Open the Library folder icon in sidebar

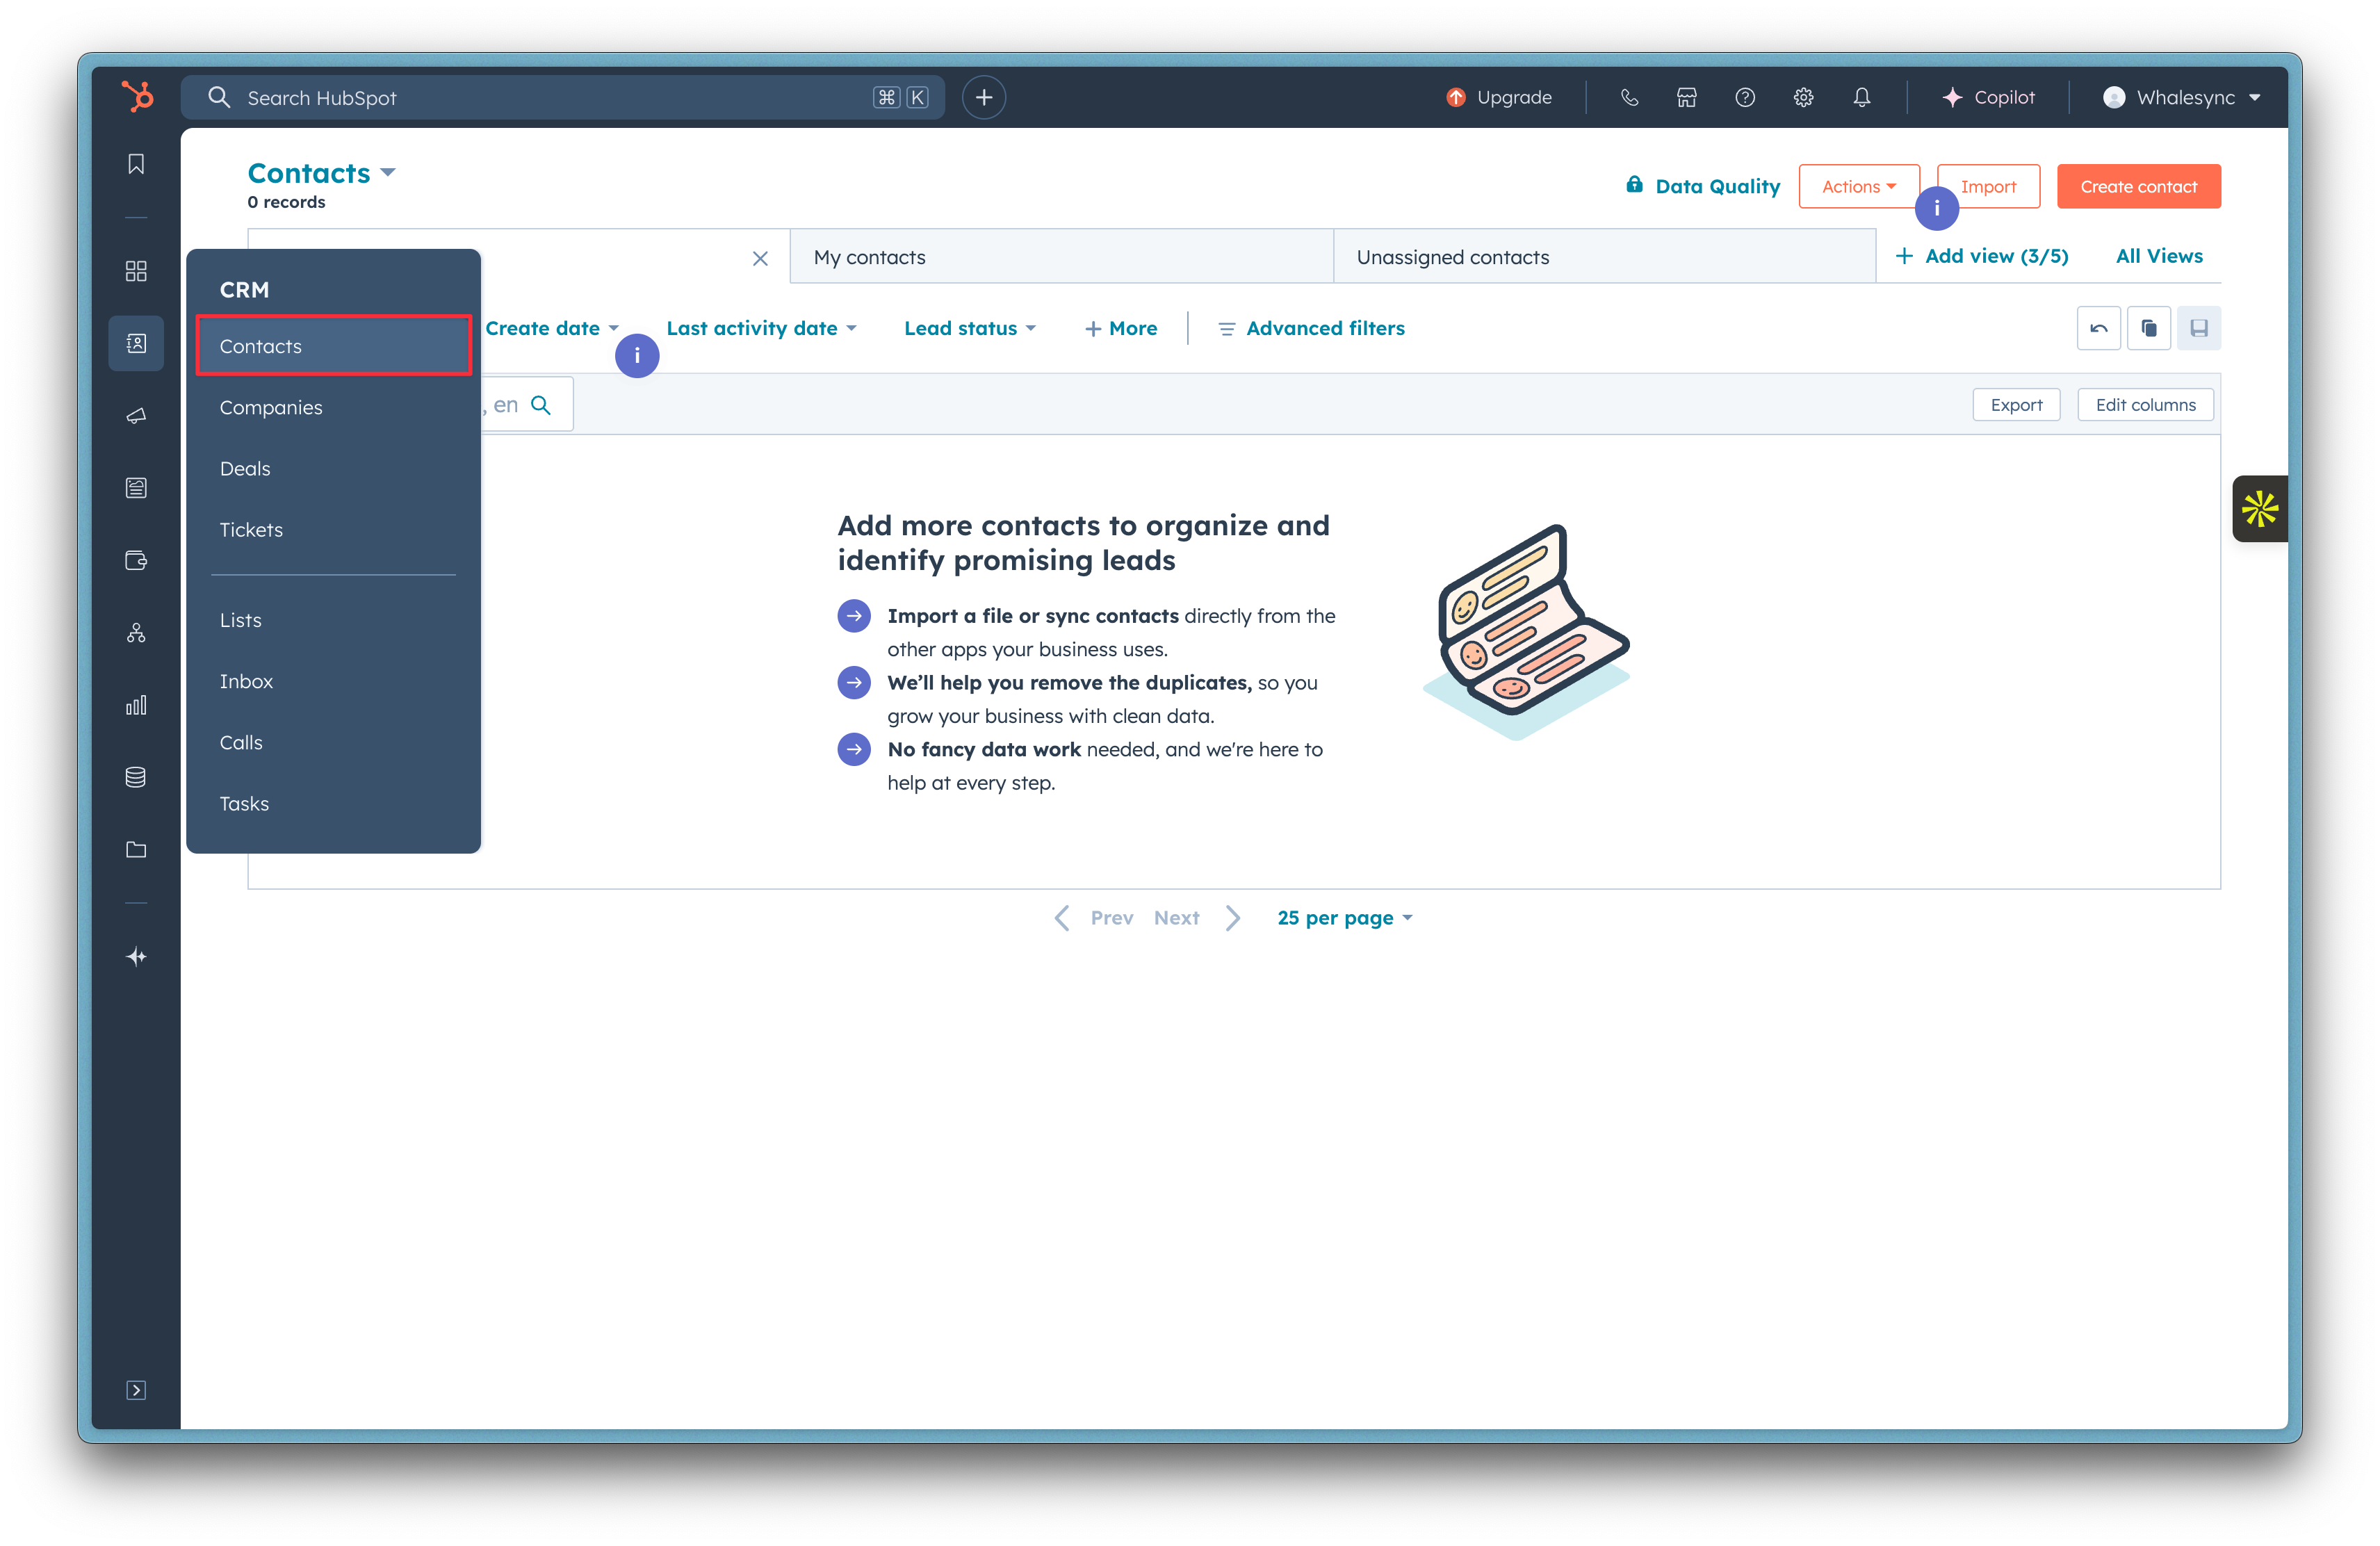click(136, 850)
